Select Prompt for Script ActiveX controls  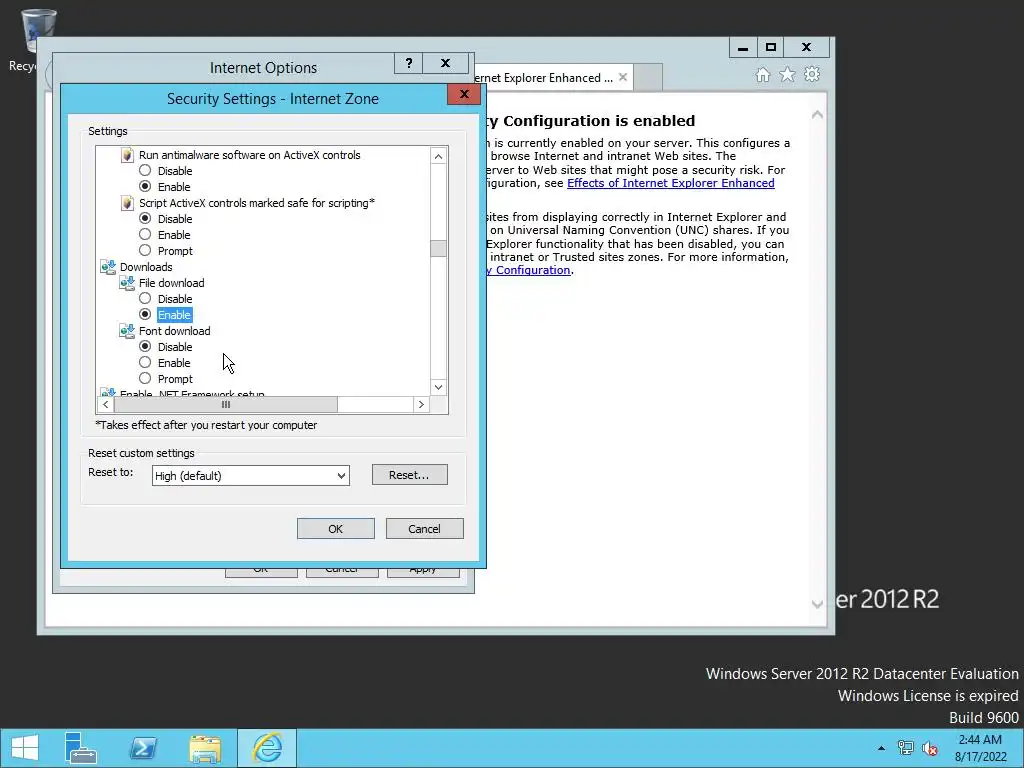tap(145, 251)
